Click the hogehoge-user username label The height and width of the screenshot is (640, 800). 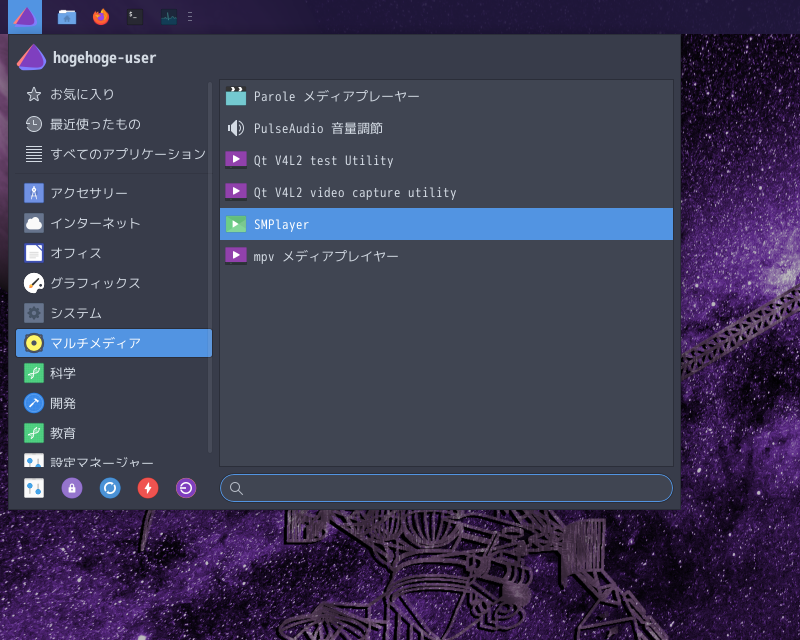(x=105, y=58)
